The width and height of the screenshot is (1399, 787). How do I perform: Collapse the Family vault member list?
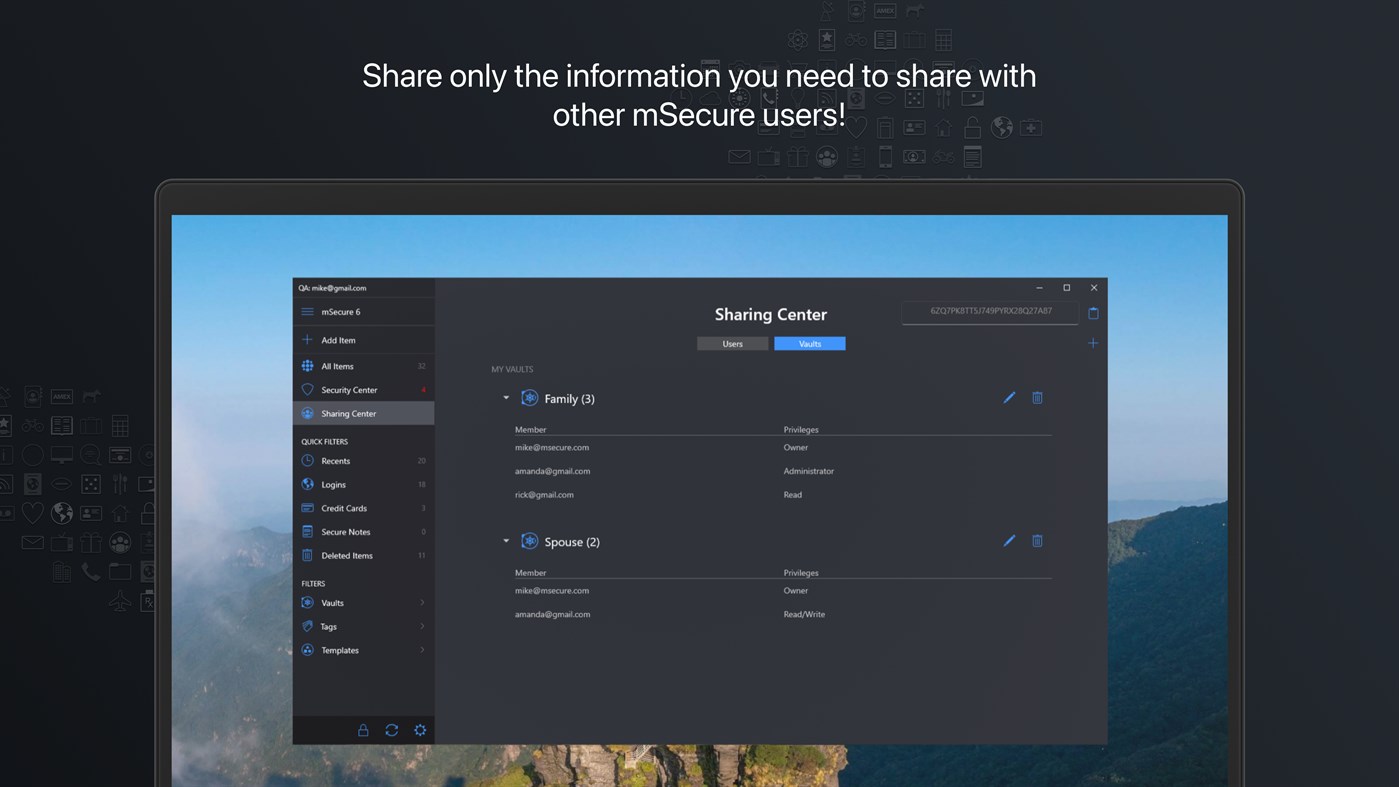click(506, 398)
